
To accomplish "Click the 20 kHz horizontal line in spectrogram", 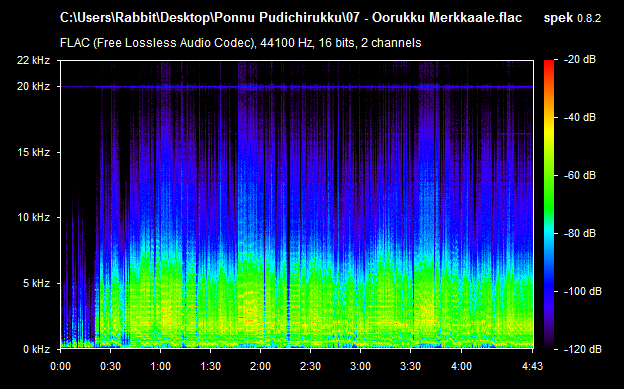I will click(297, 86).
